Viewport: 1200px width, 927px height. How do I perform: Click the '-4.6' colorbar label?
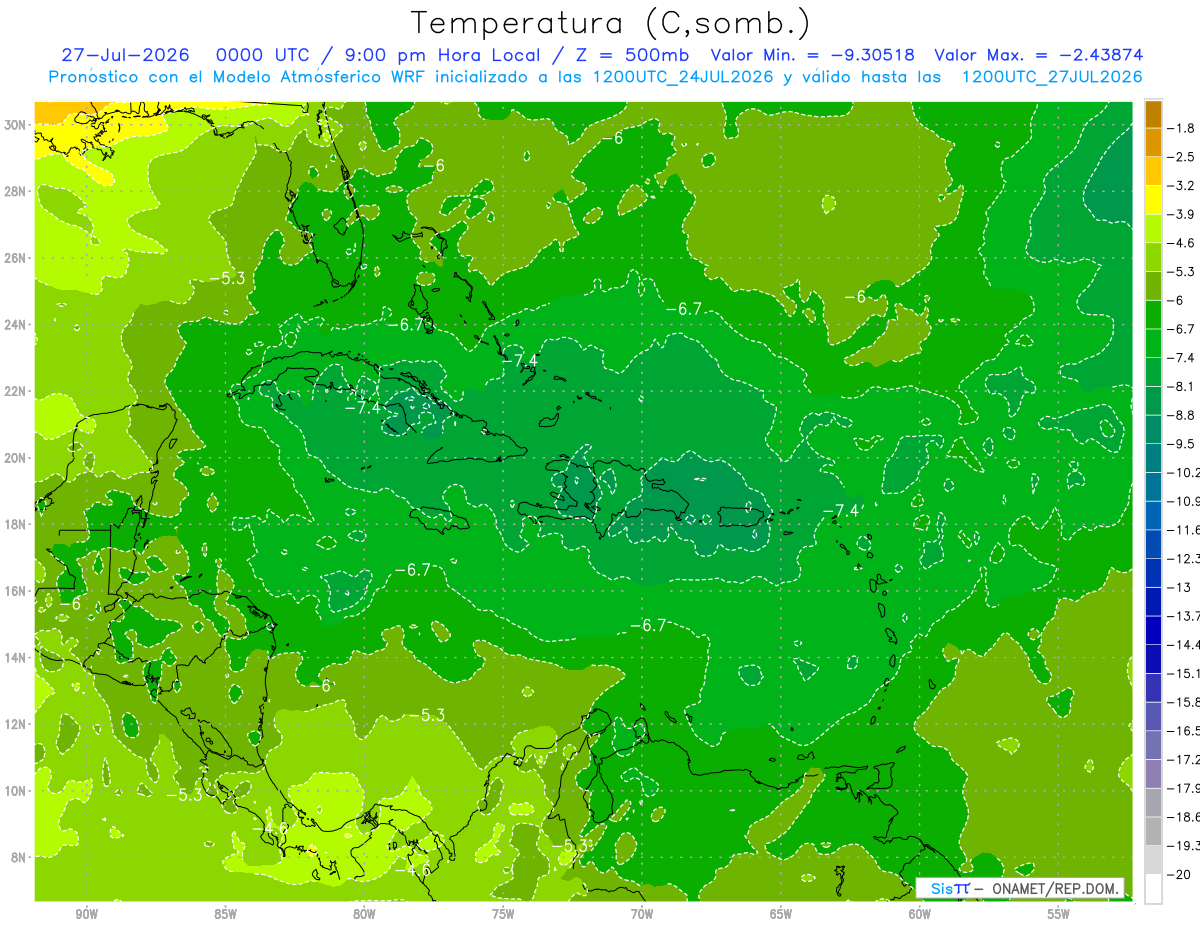(1181, 243)
